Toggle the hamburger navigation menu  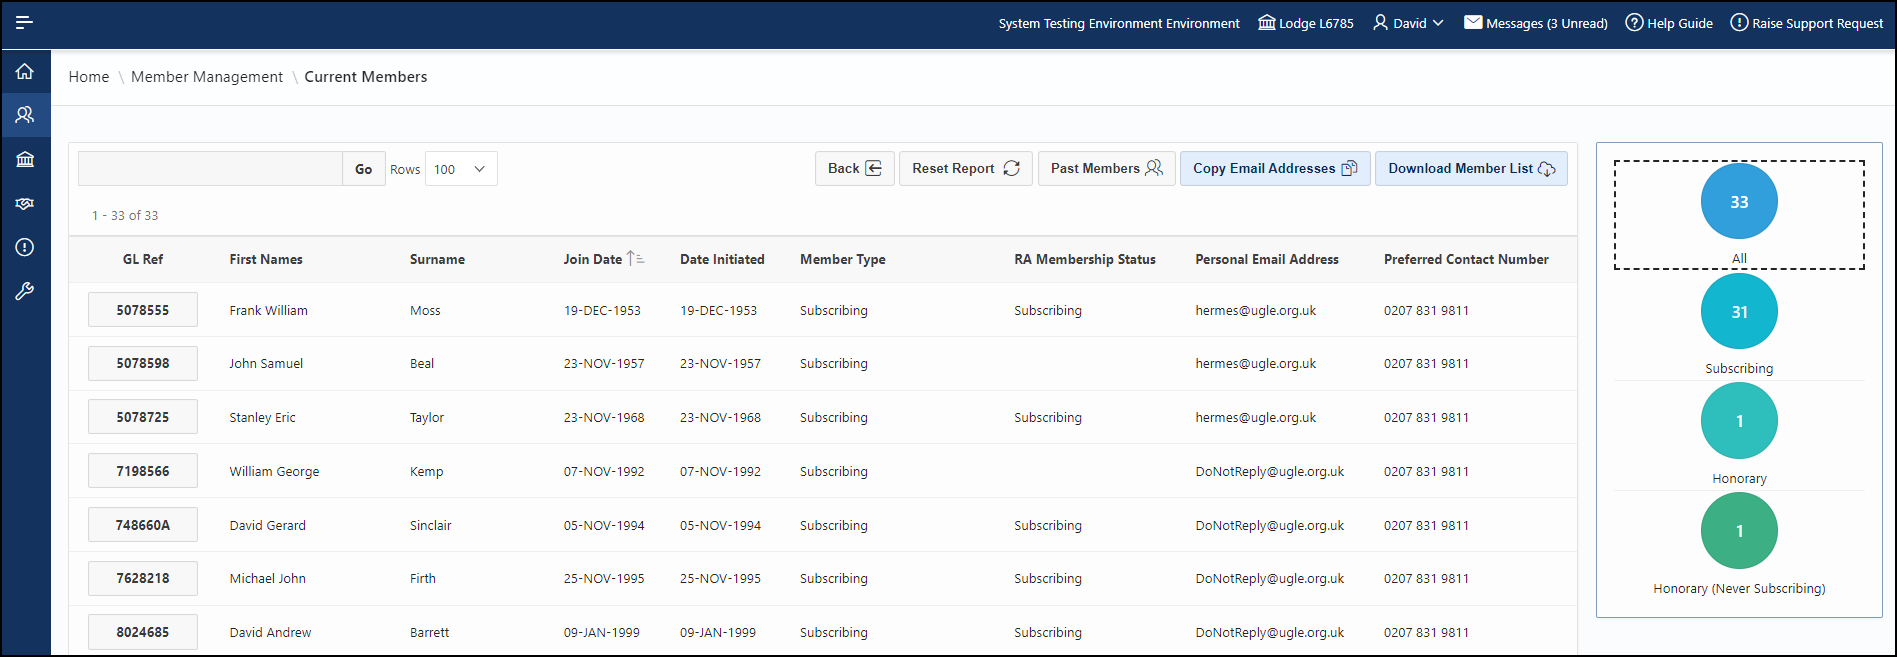pos(25,22)
